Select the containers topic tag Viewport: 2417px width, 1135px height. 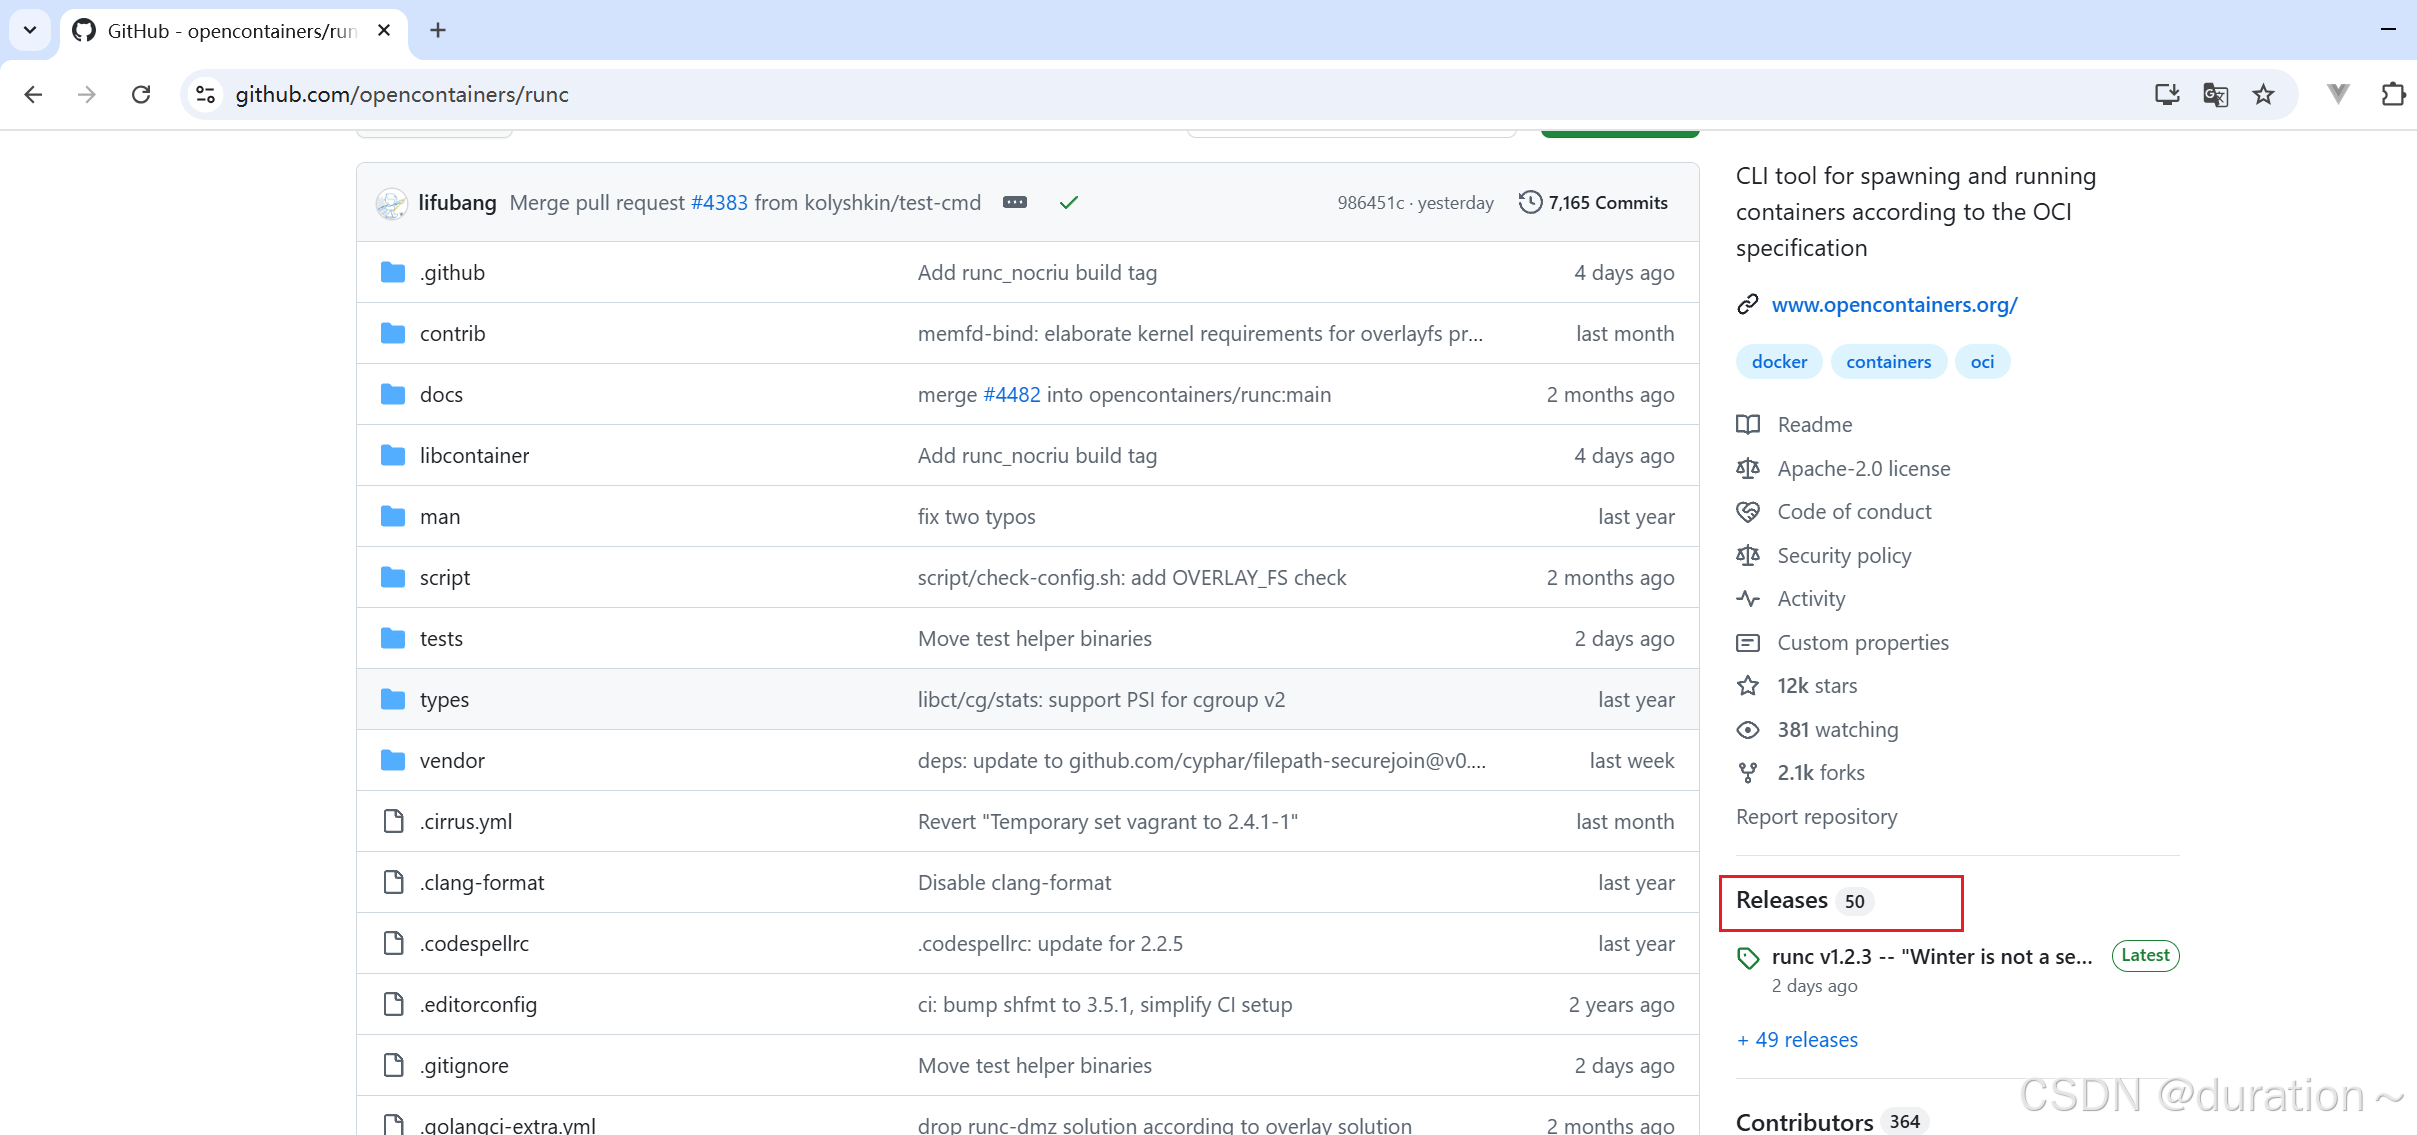[x=1888, y=361]
